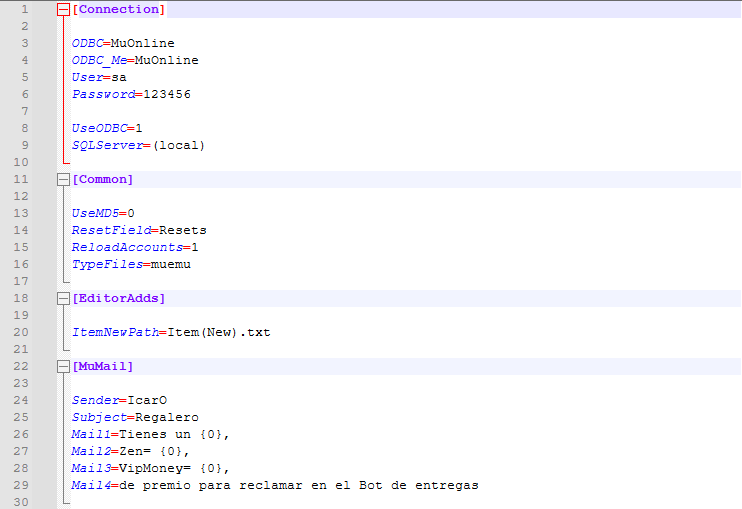Click the TypeFiles value muemu
742x509 pixels.
click(x=170, y=264)
